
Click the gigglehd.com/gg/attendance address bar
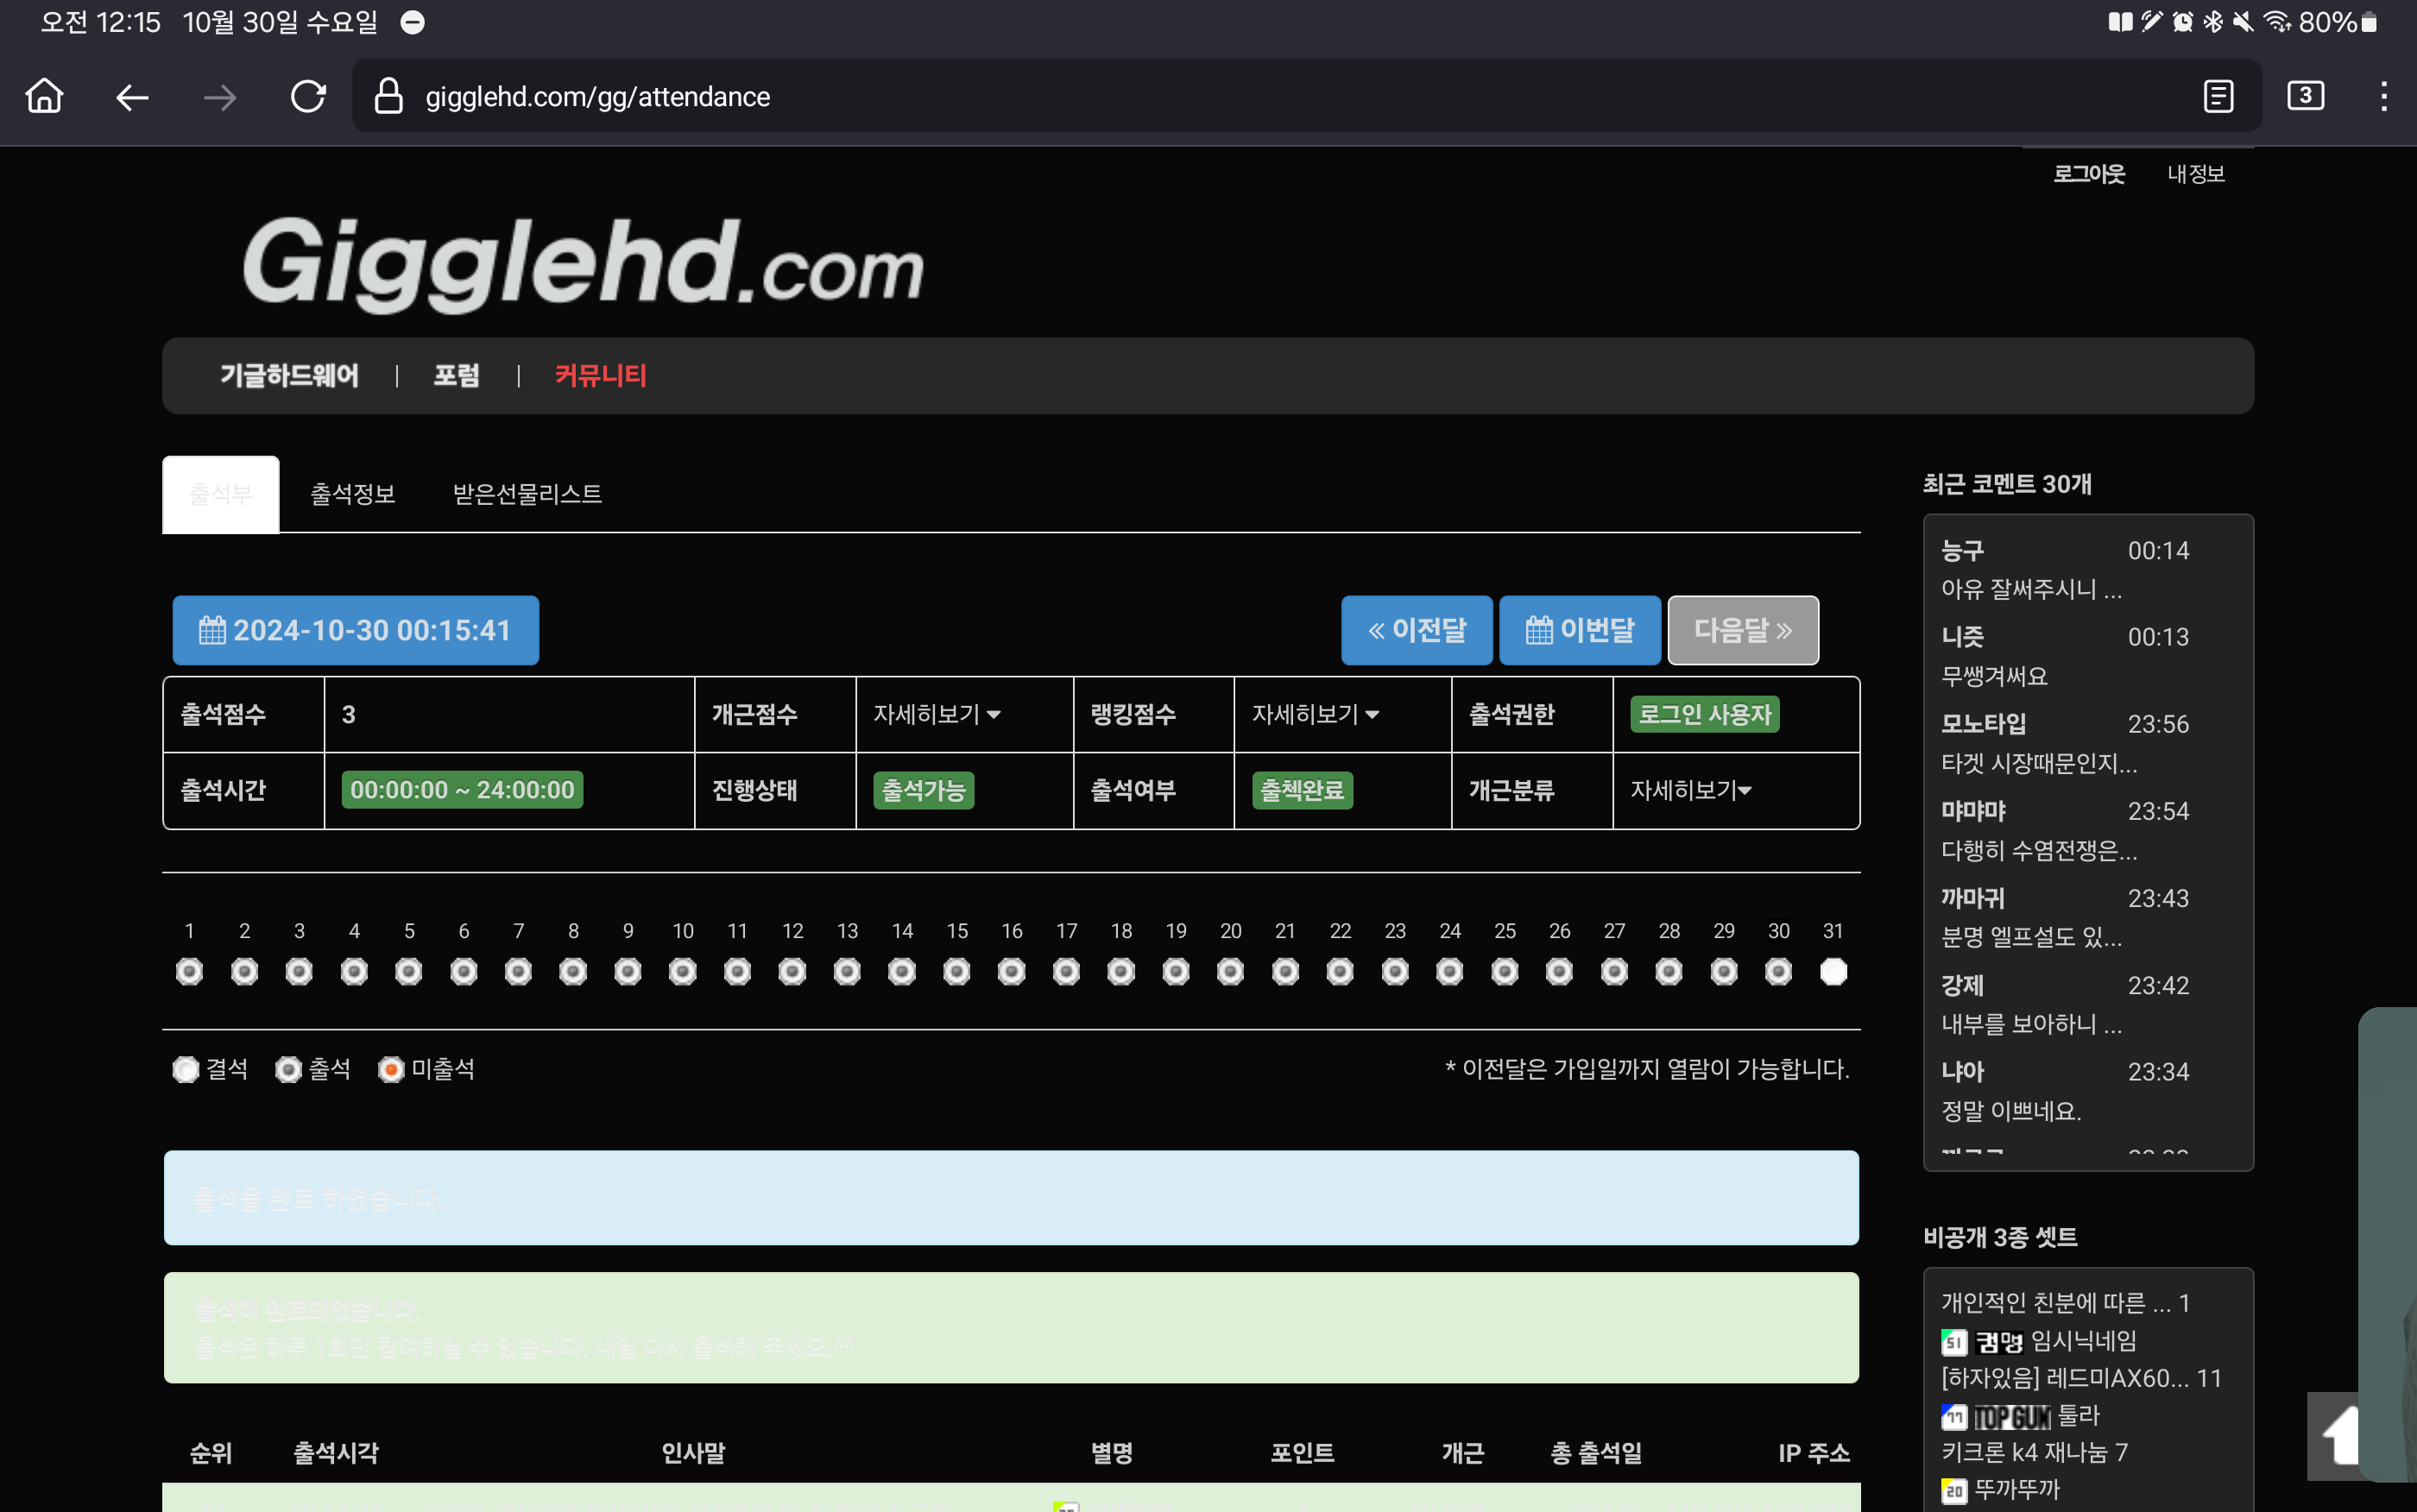(x=1306, y=96)
